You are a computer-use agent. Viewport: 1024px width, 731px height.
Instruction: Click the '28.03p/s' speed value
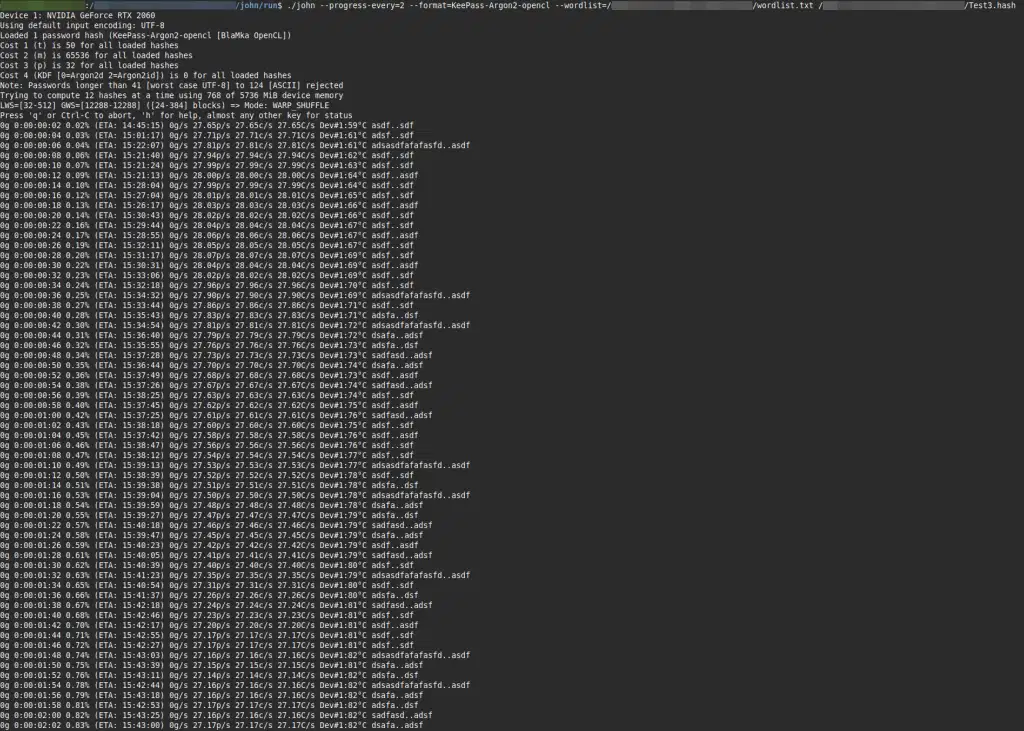211,205
